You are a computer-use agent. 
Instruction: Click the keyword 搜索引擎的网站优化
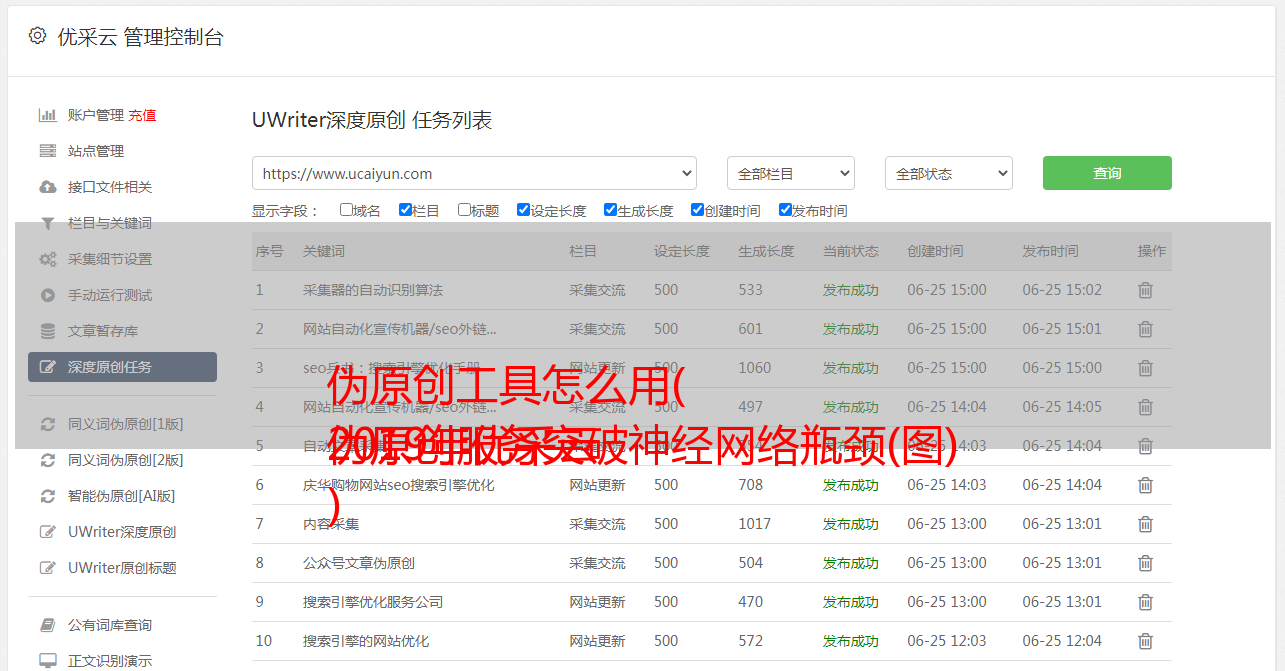coord(366,641)
